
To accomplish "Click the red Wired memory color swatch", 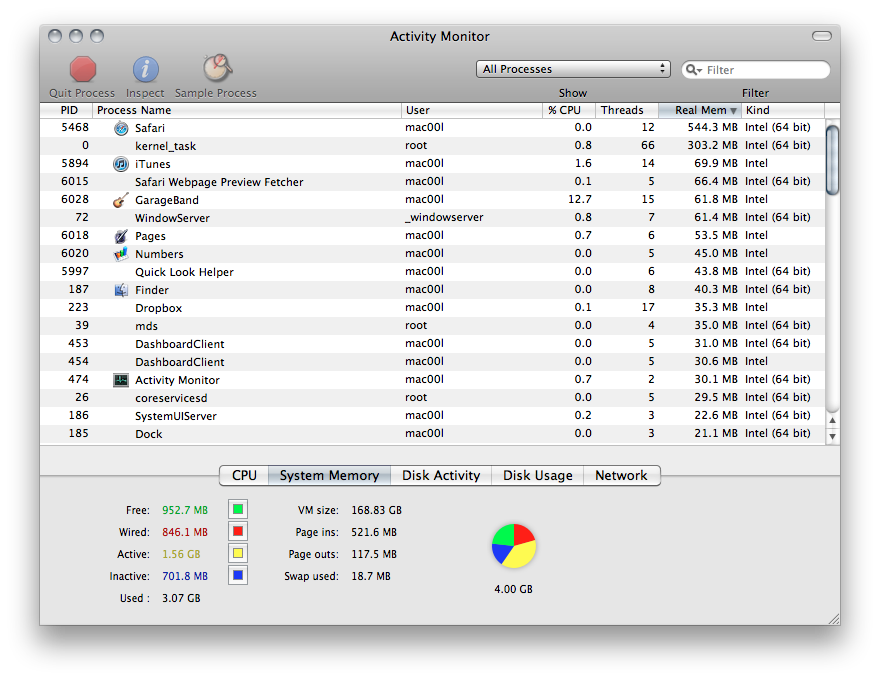I will 238,531.
